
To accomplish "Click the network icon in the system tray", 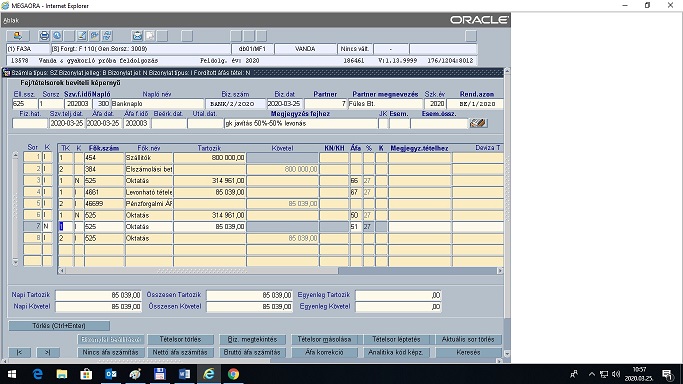I will 604,374.
